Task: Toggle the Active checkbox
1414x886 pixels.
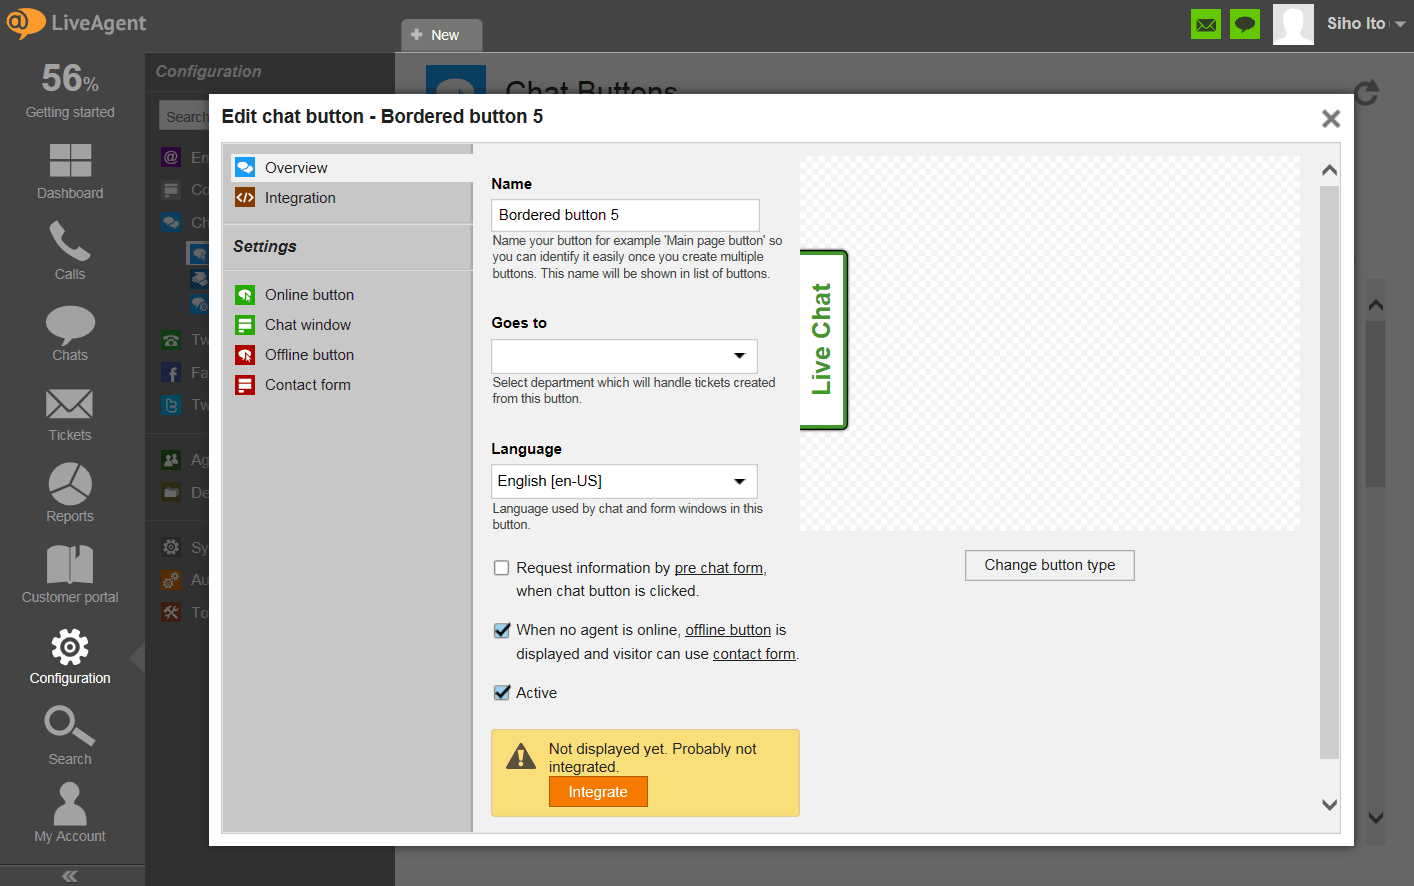Action: point(502,692)
